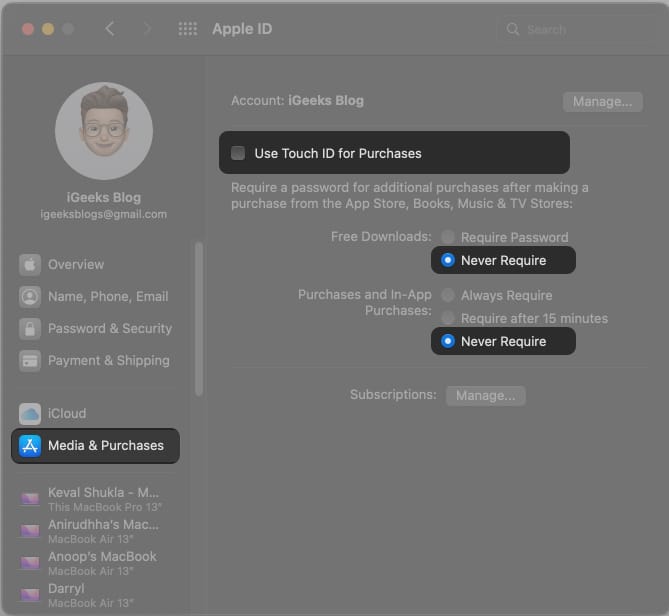The image size is (669, 616).
Task: Enable Use Touch ID for Purchases checkbox
Action: pos(238,153)
